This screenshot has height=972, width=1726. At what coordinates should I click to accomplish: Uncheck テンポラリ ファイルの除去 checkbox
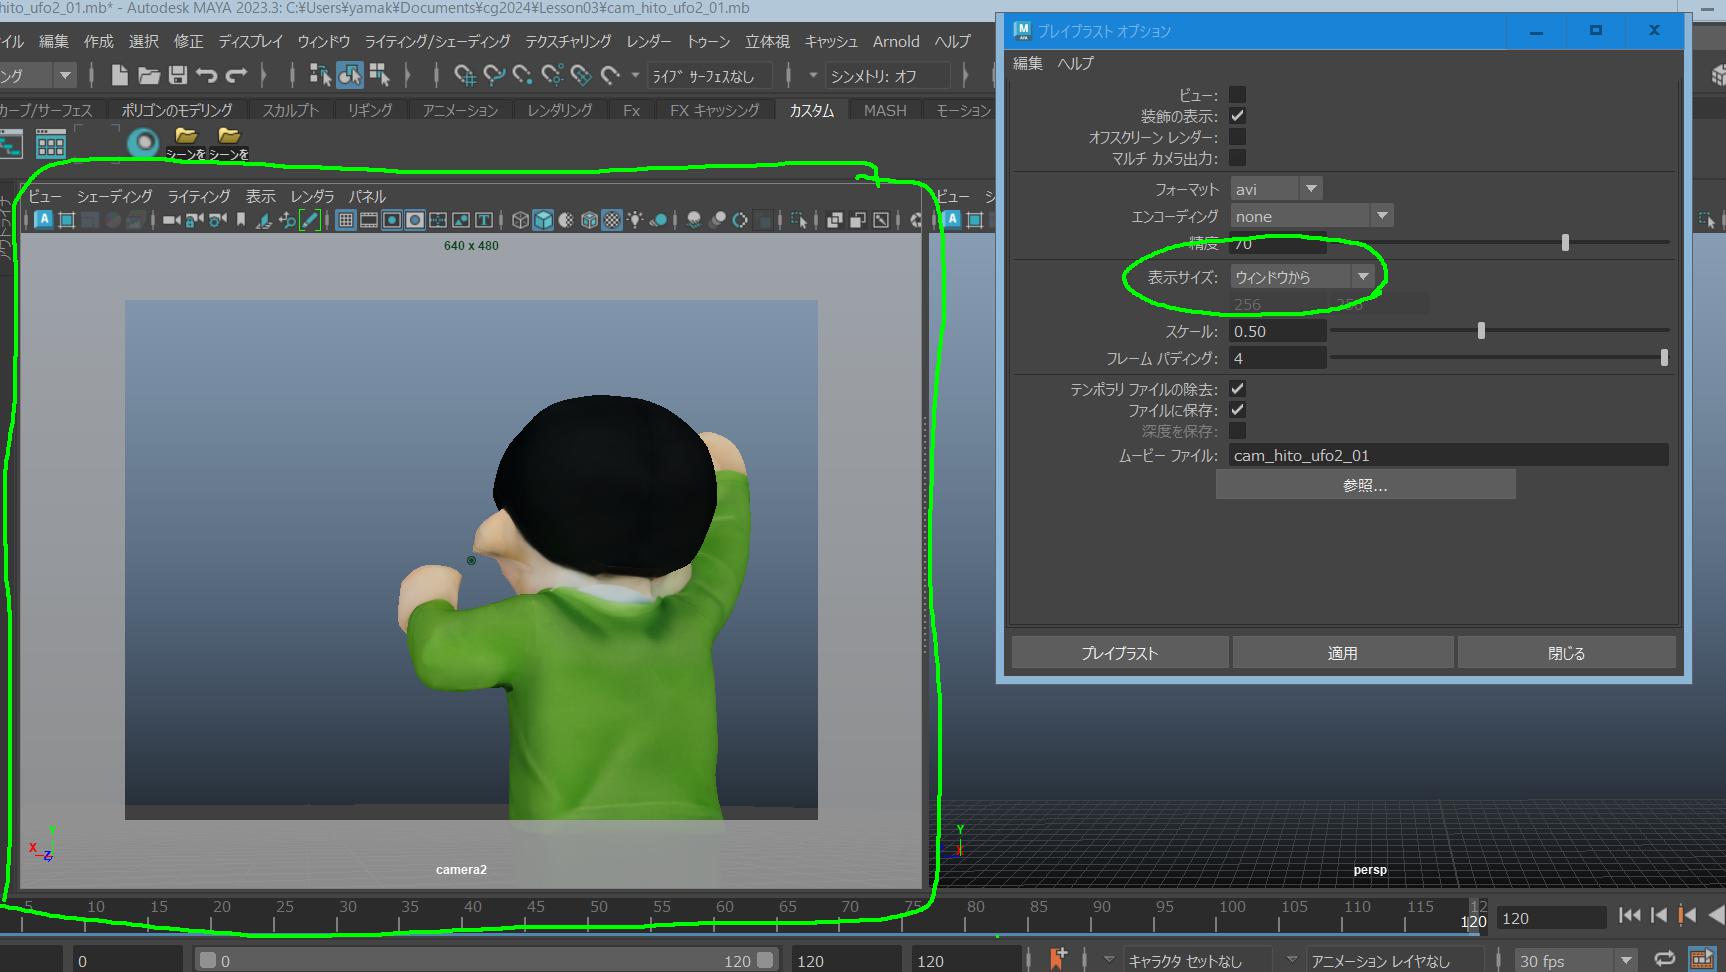1237,389
